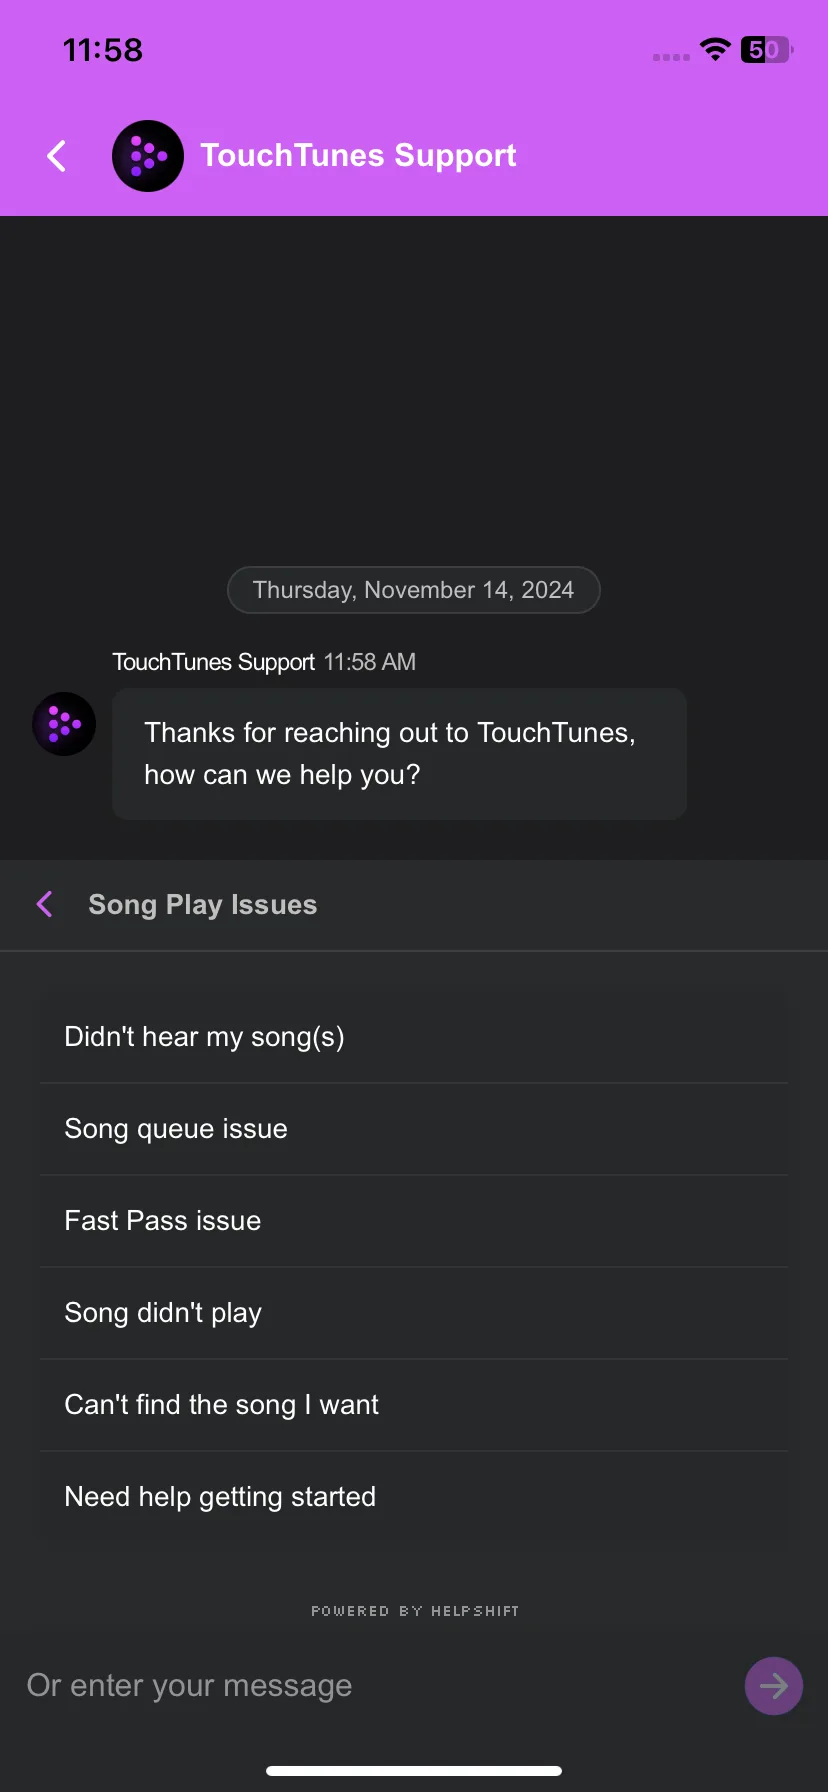Tap the purple send arrow button
The height and width of the screenshot is (1792, 828).
[773, 1686]
